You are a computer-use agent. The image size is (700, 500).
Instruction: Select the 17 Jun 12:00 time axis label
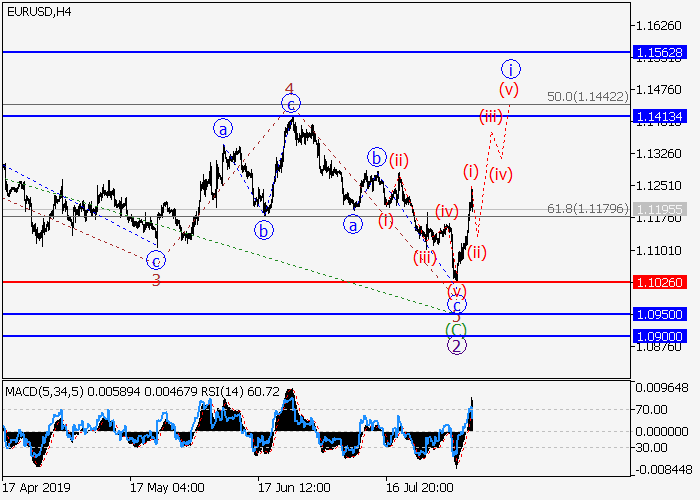[294, 488]
